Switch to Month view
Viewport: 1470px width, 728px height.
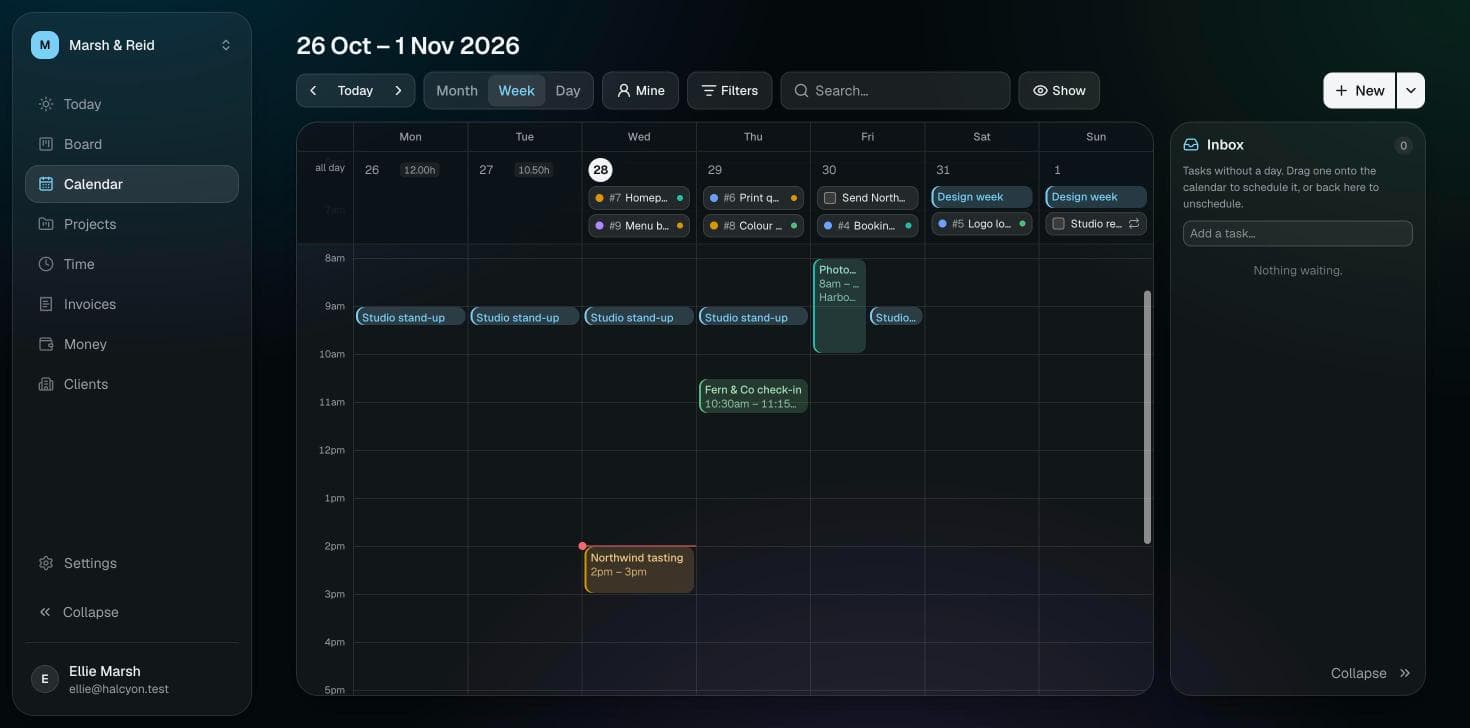[457, 90]
